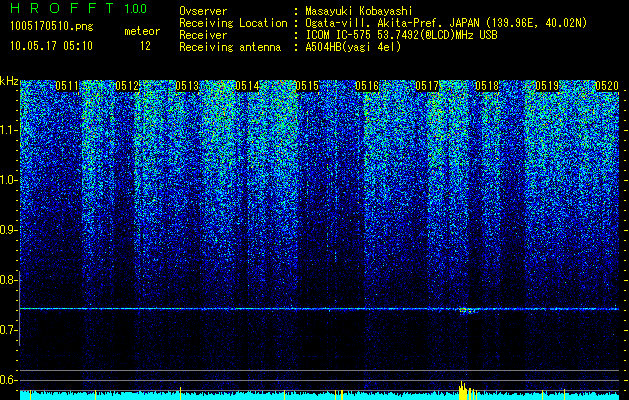Click the 0.8 kHz axis label
Screen dimensions: 629x400
tap(8, 280)
